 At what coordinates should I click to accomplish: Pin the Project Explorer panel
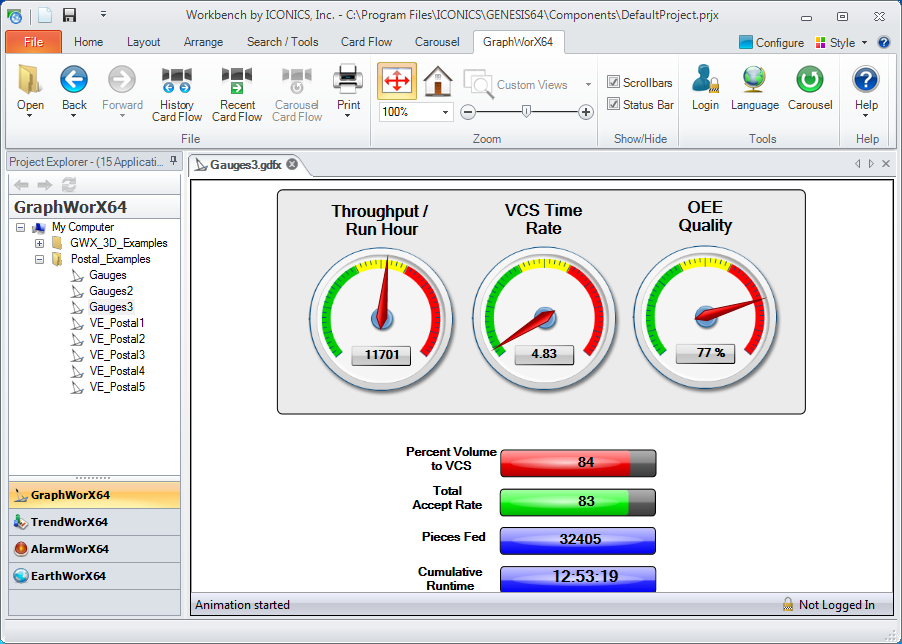point(173,161)
